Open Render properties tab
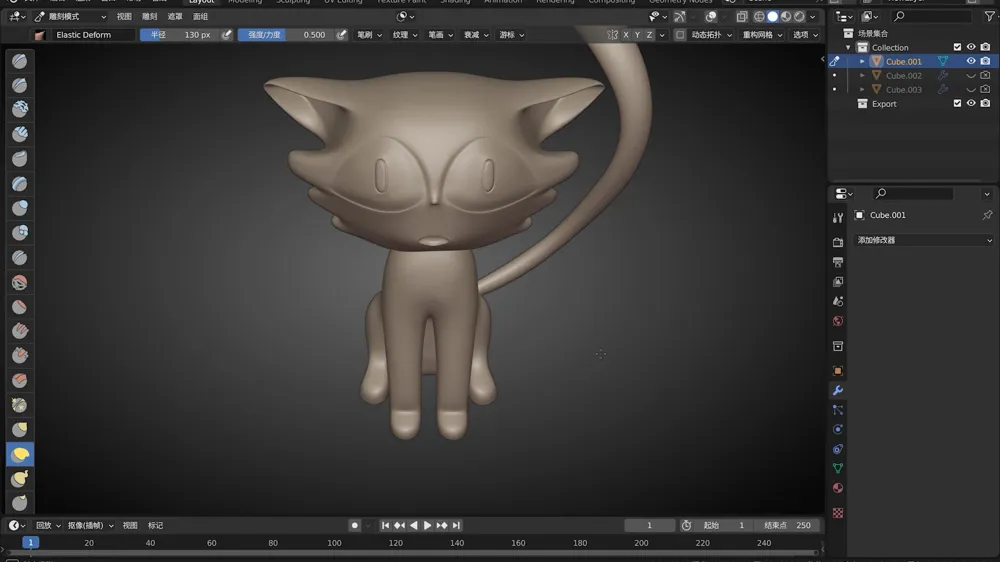This screenshot has height=562, width=1000. click(838, 242)
